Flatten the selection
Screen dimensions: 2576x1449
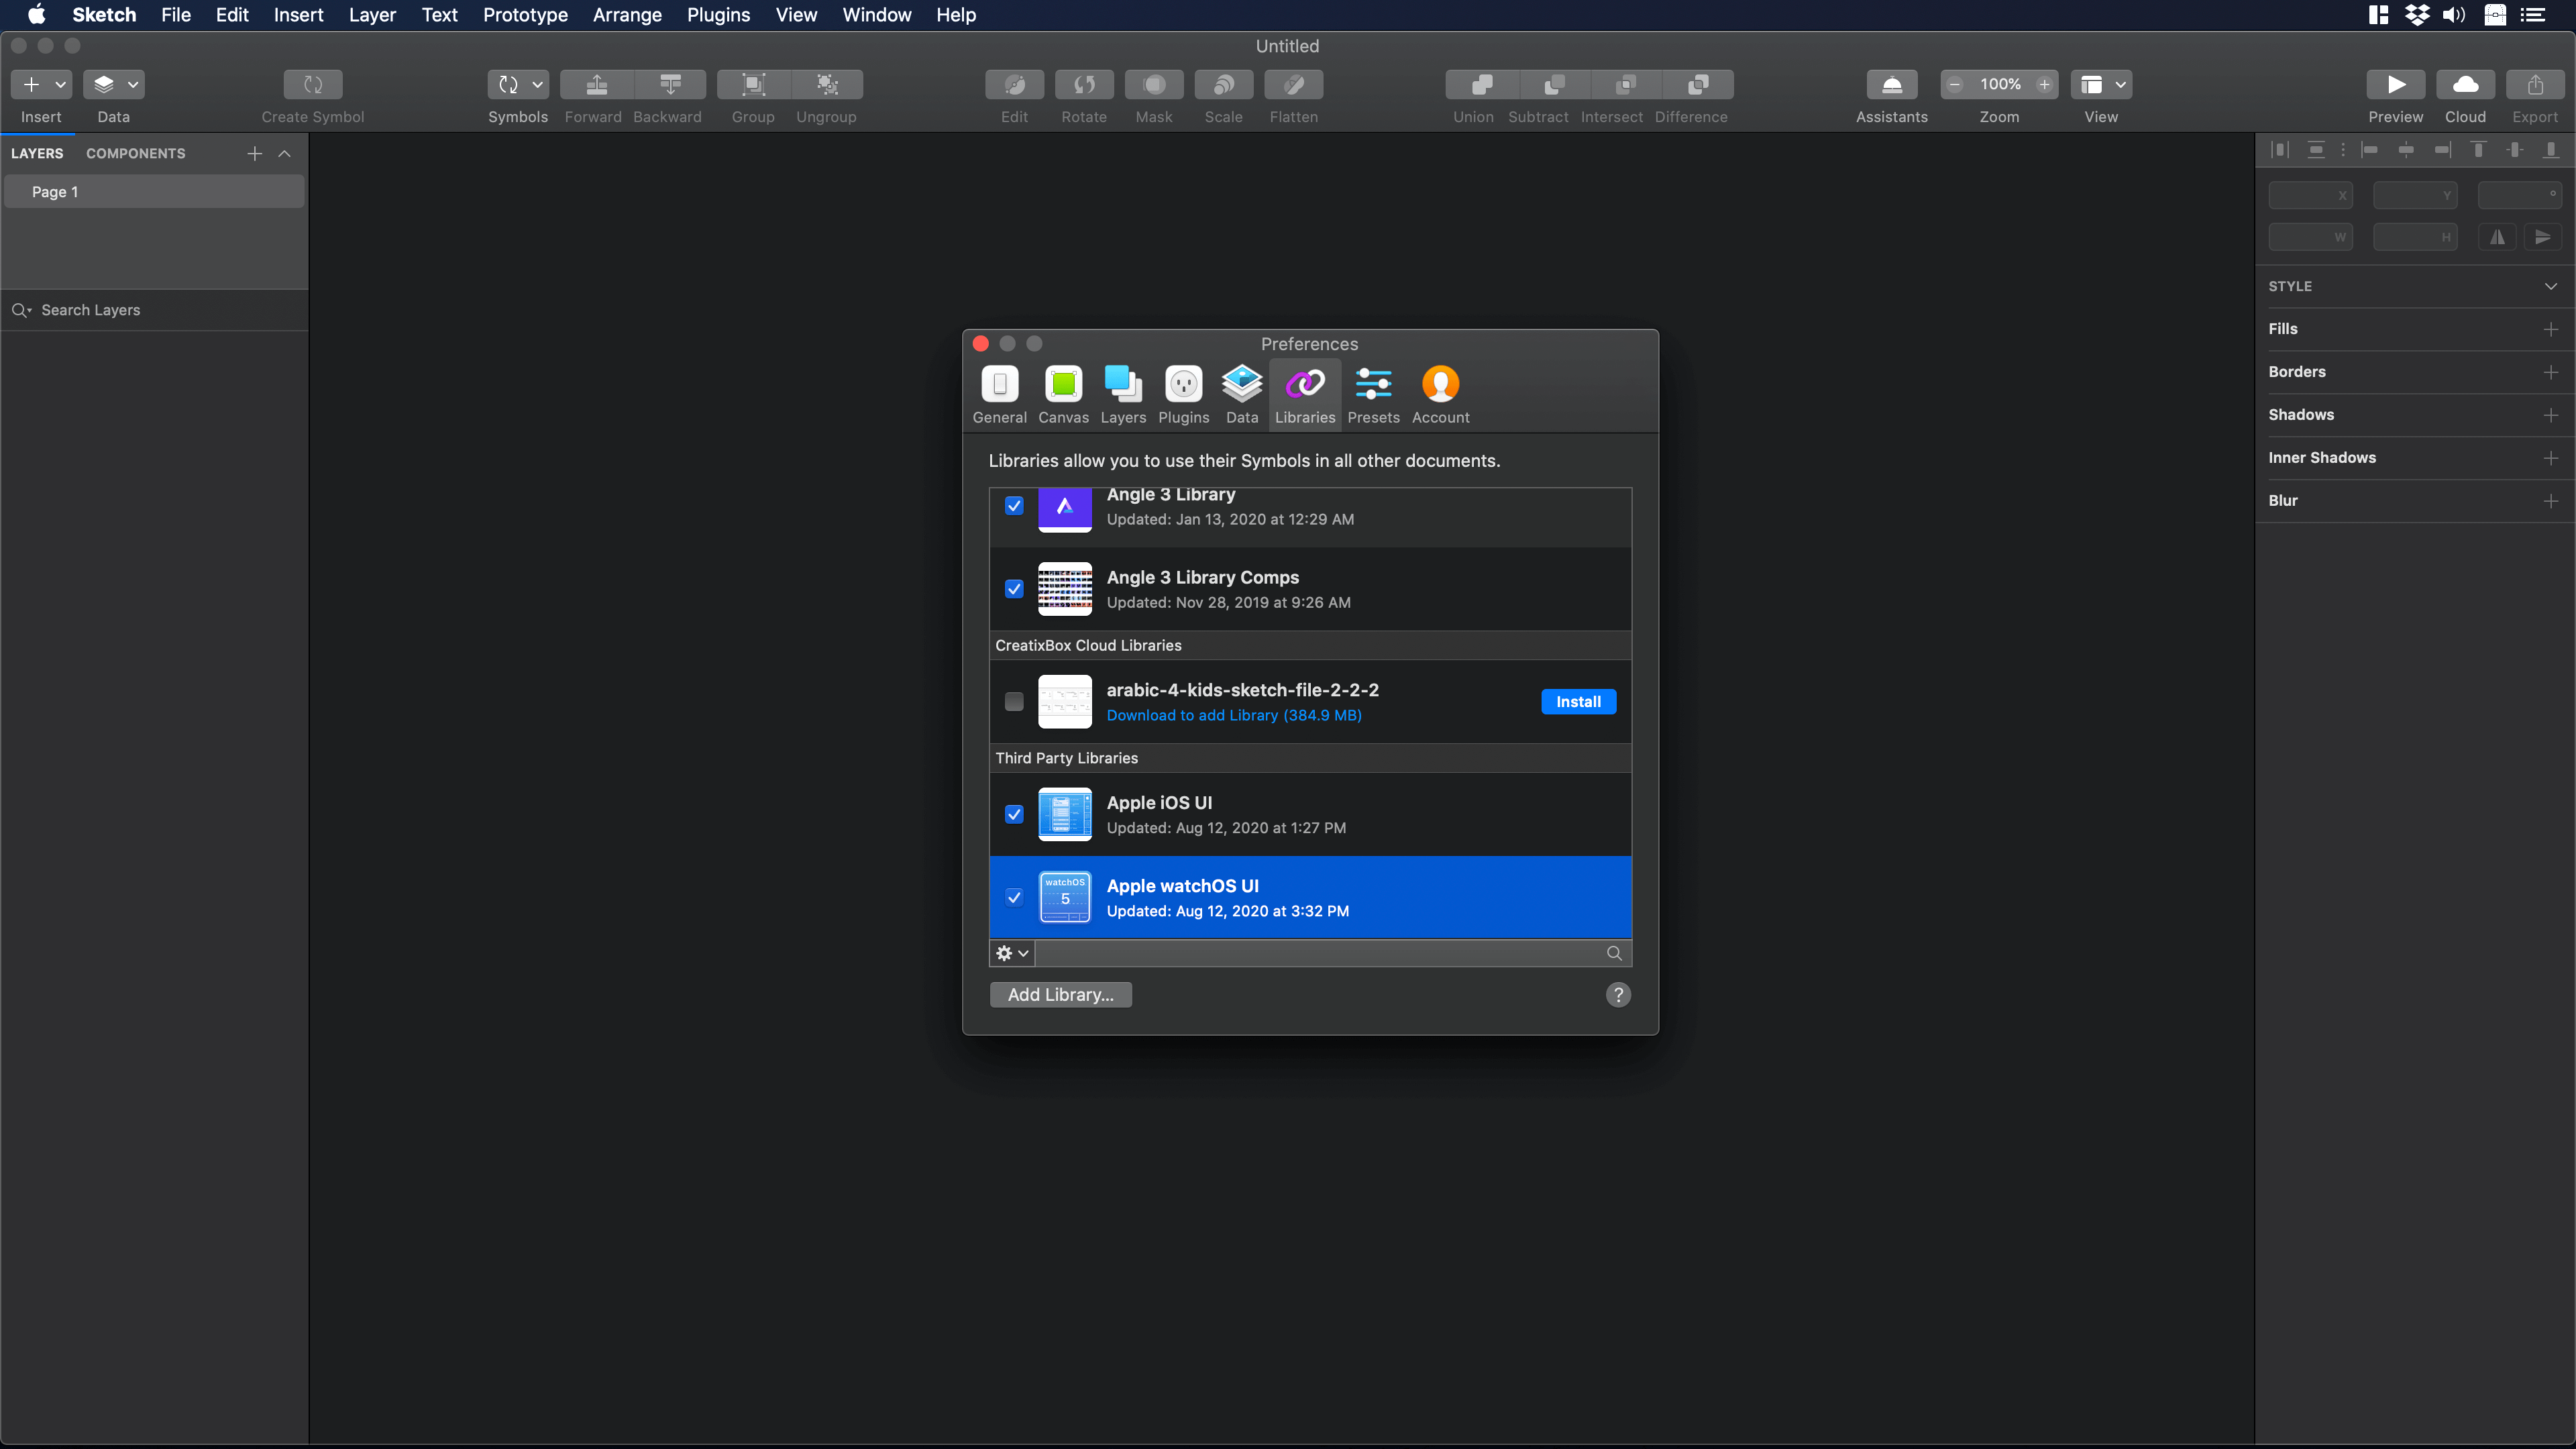1293,85
